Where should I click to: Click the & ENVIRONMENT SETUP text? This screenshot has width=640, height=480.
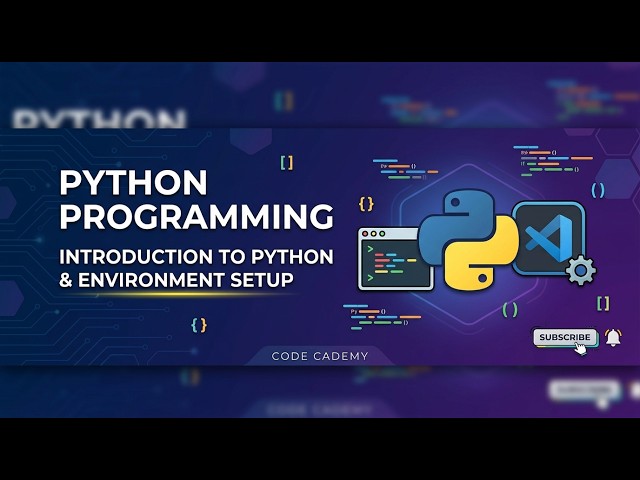tap(176, 280)
